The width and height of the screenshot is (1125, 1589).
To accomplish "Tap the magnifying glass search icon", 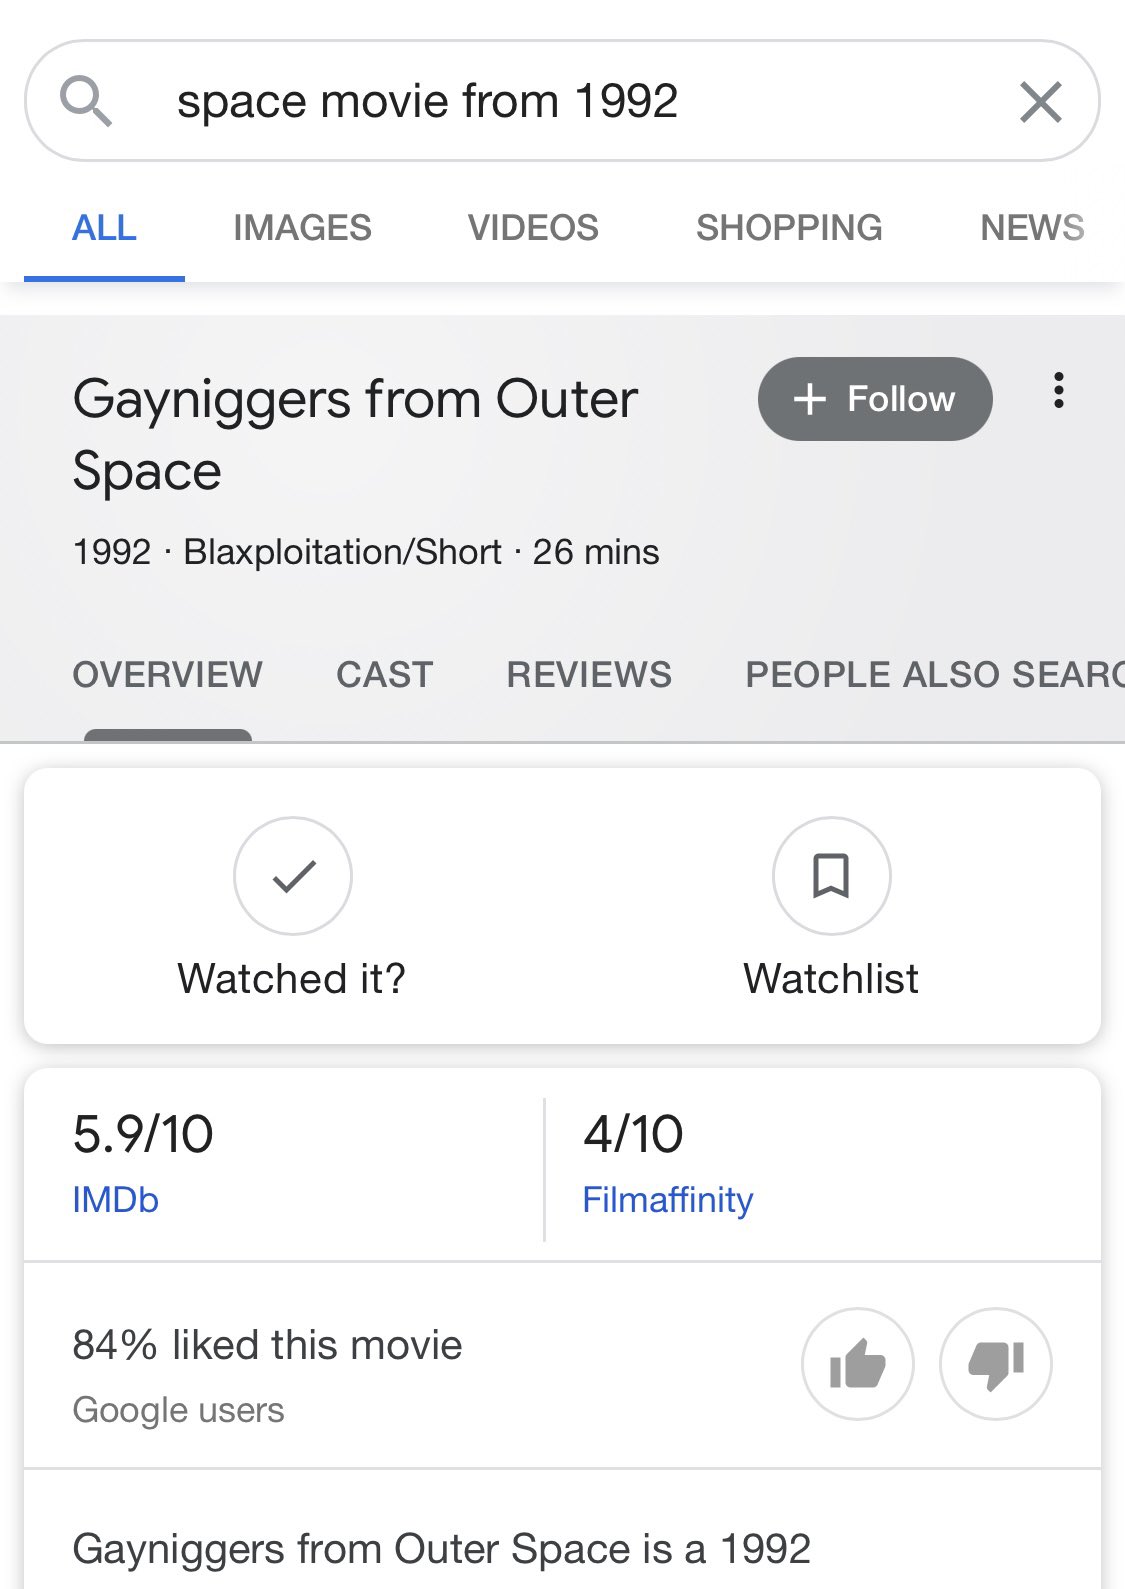I will [86, 101].
